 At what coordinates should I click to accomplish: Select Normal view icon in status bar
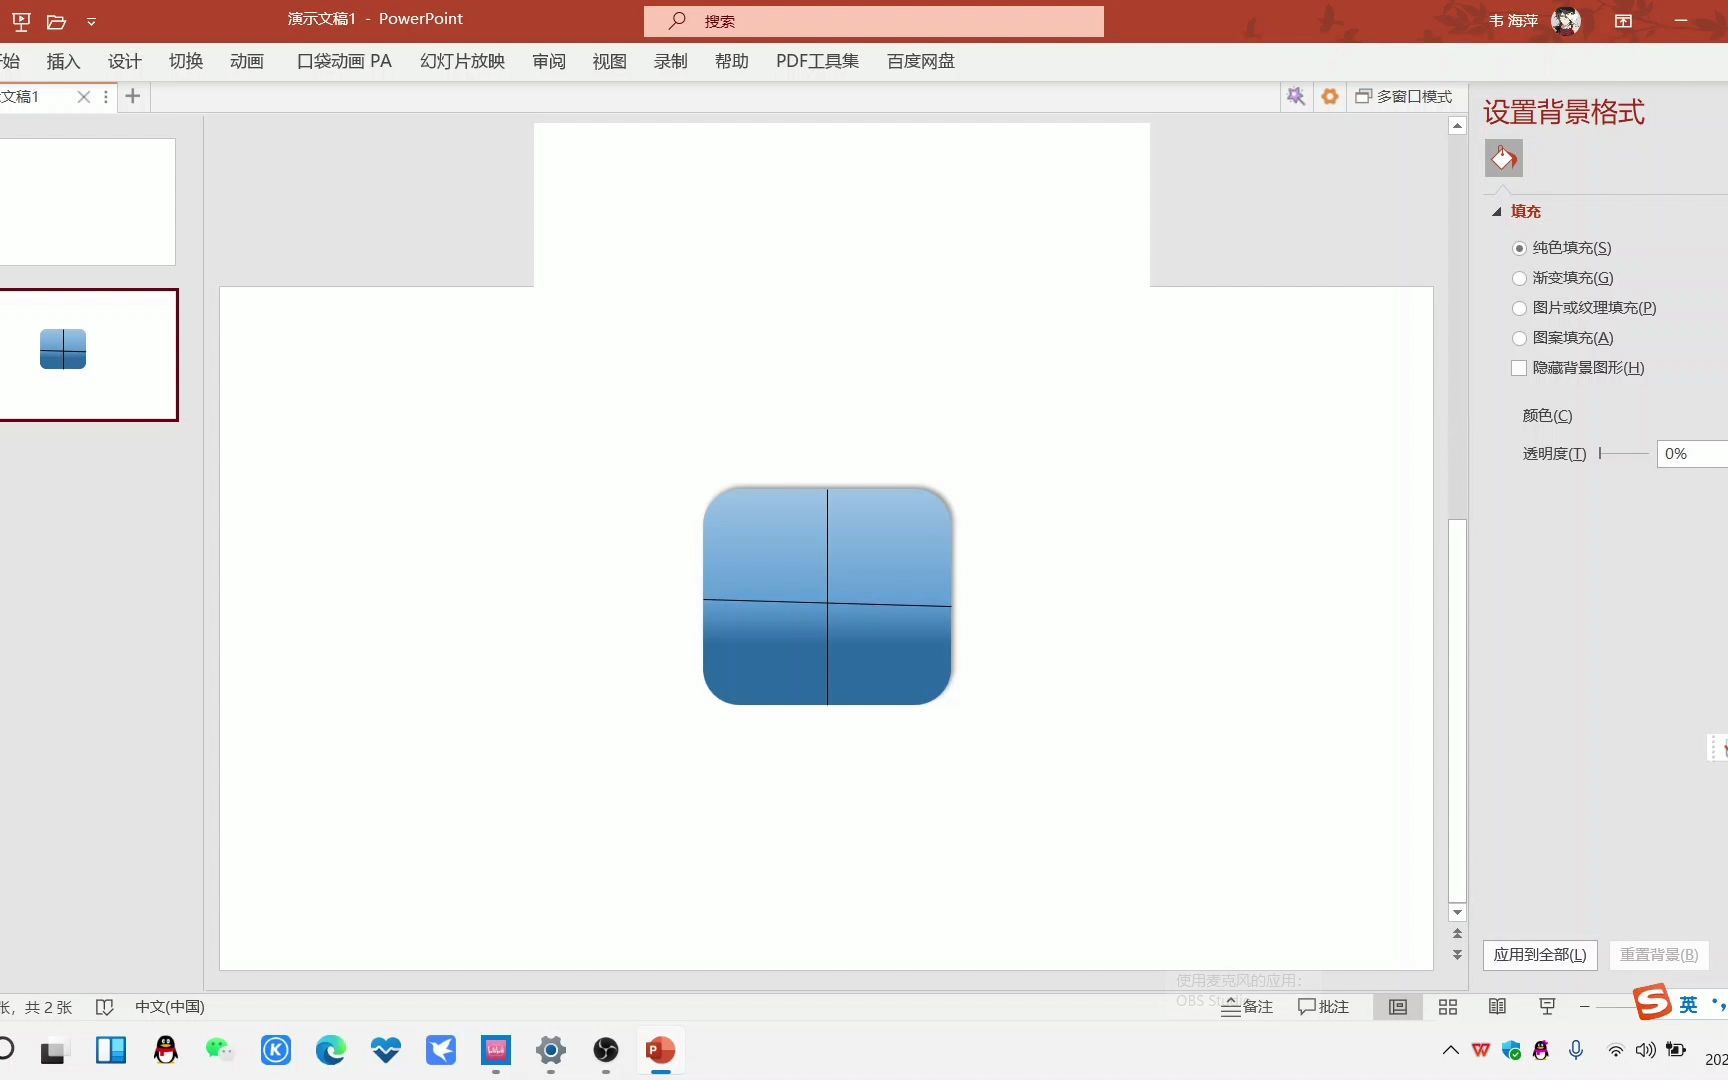[x=1397, y=1007]
